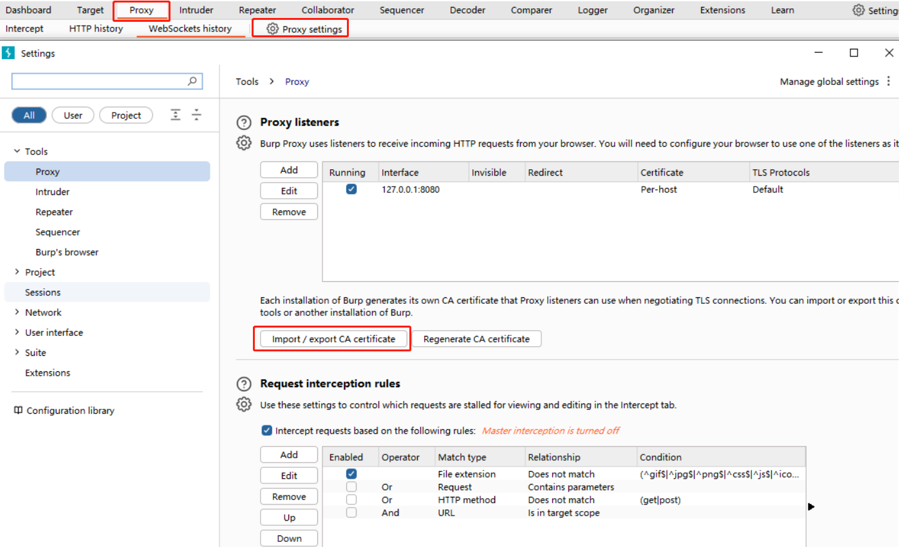Expand the Project tree section
This screenshot has height=547, width=899.
(17, 272)
